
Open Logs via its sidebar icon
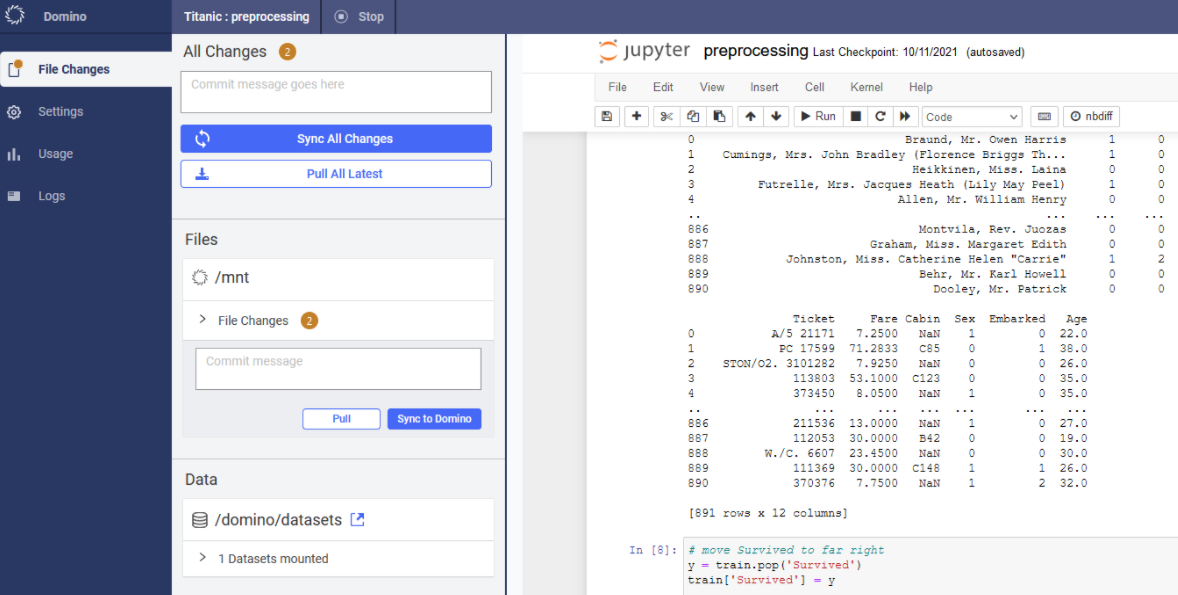point(14,196)
